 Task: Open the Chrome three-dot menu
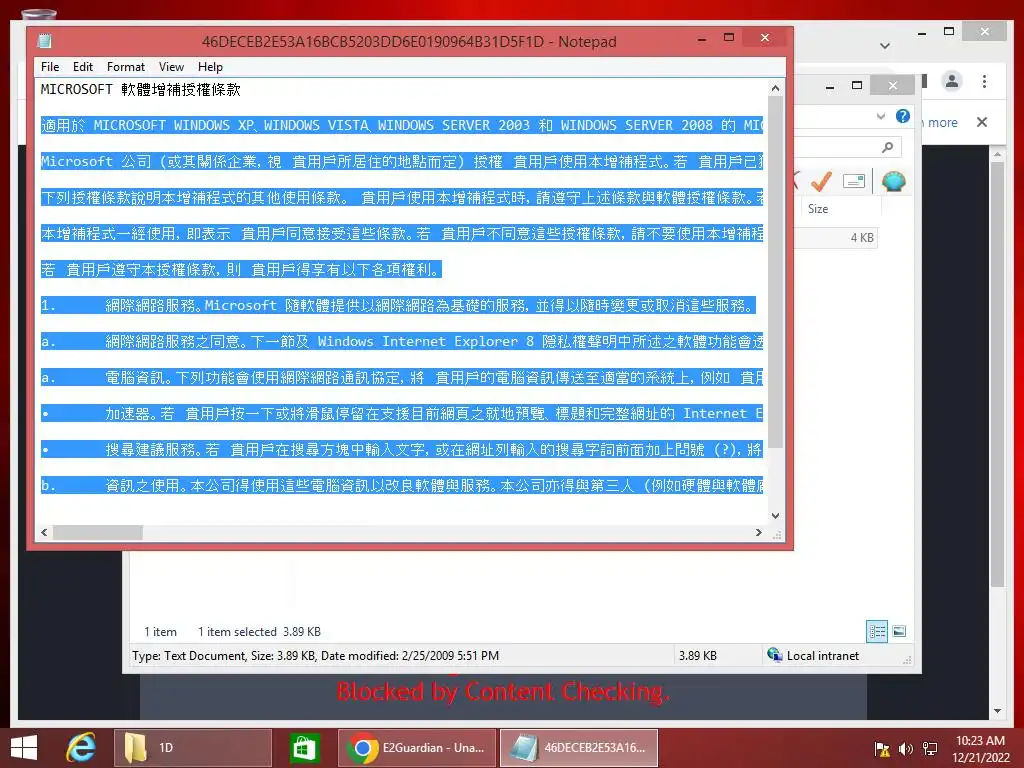click(984, 81)
